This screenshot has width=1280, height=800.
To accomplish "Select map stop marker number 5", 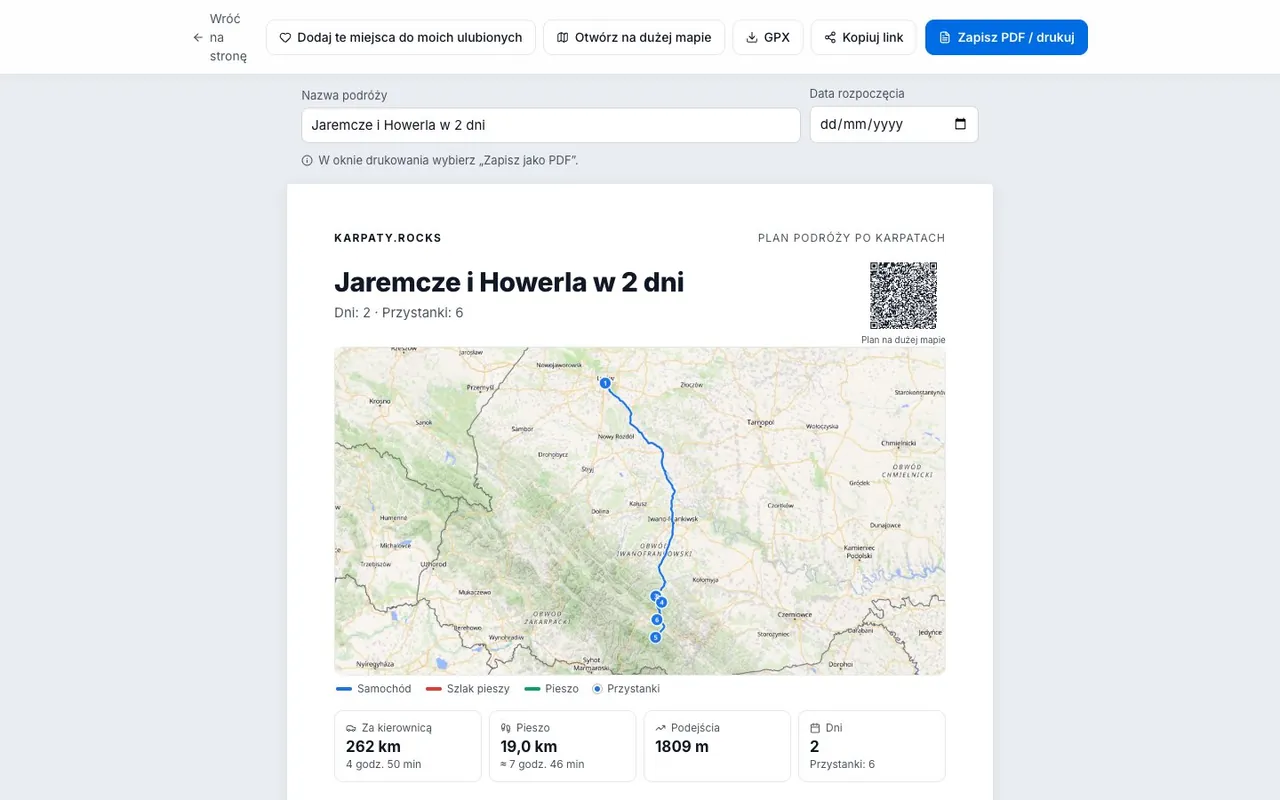I will click(656, 637).
